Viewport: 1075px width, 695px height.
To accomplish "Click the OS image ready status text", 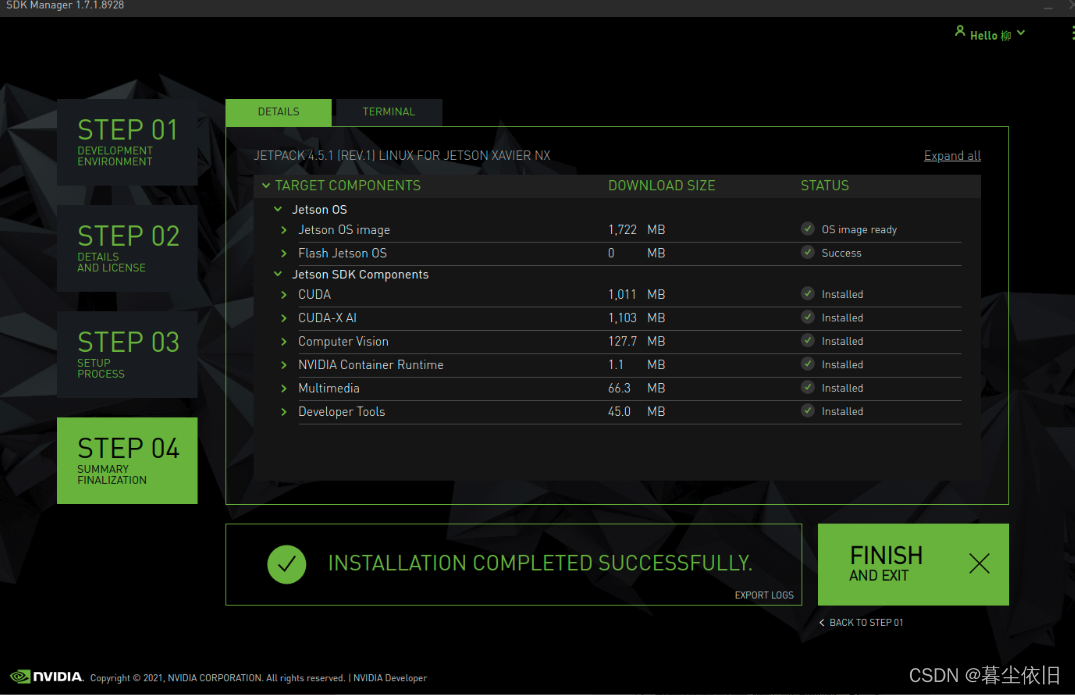I will click(859, 230).
